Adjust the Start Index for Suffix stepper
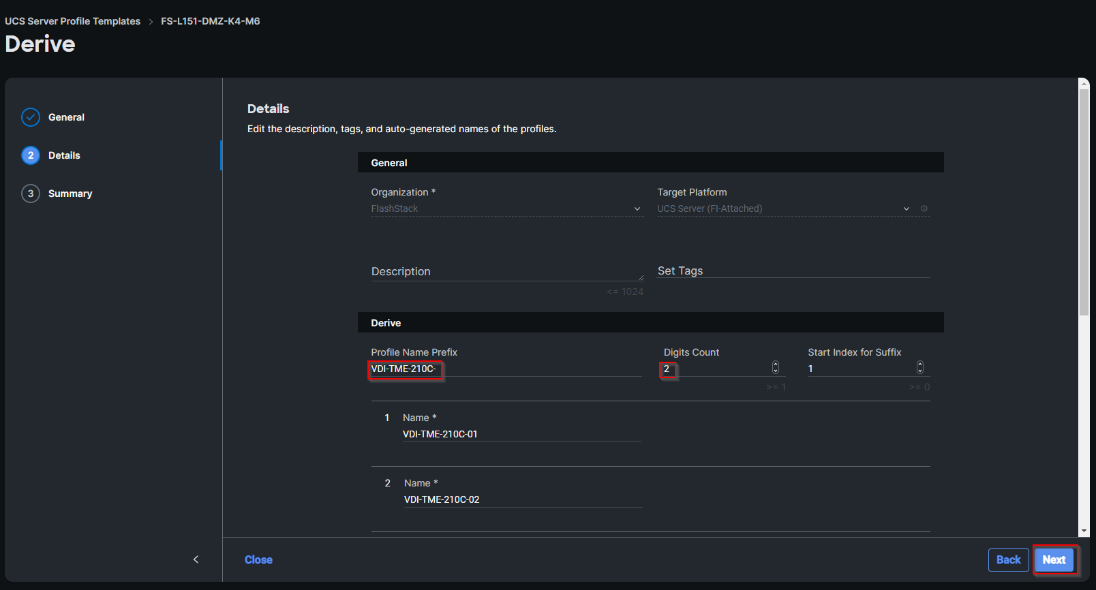This screenshot has height=590, width=1096. 920,368
